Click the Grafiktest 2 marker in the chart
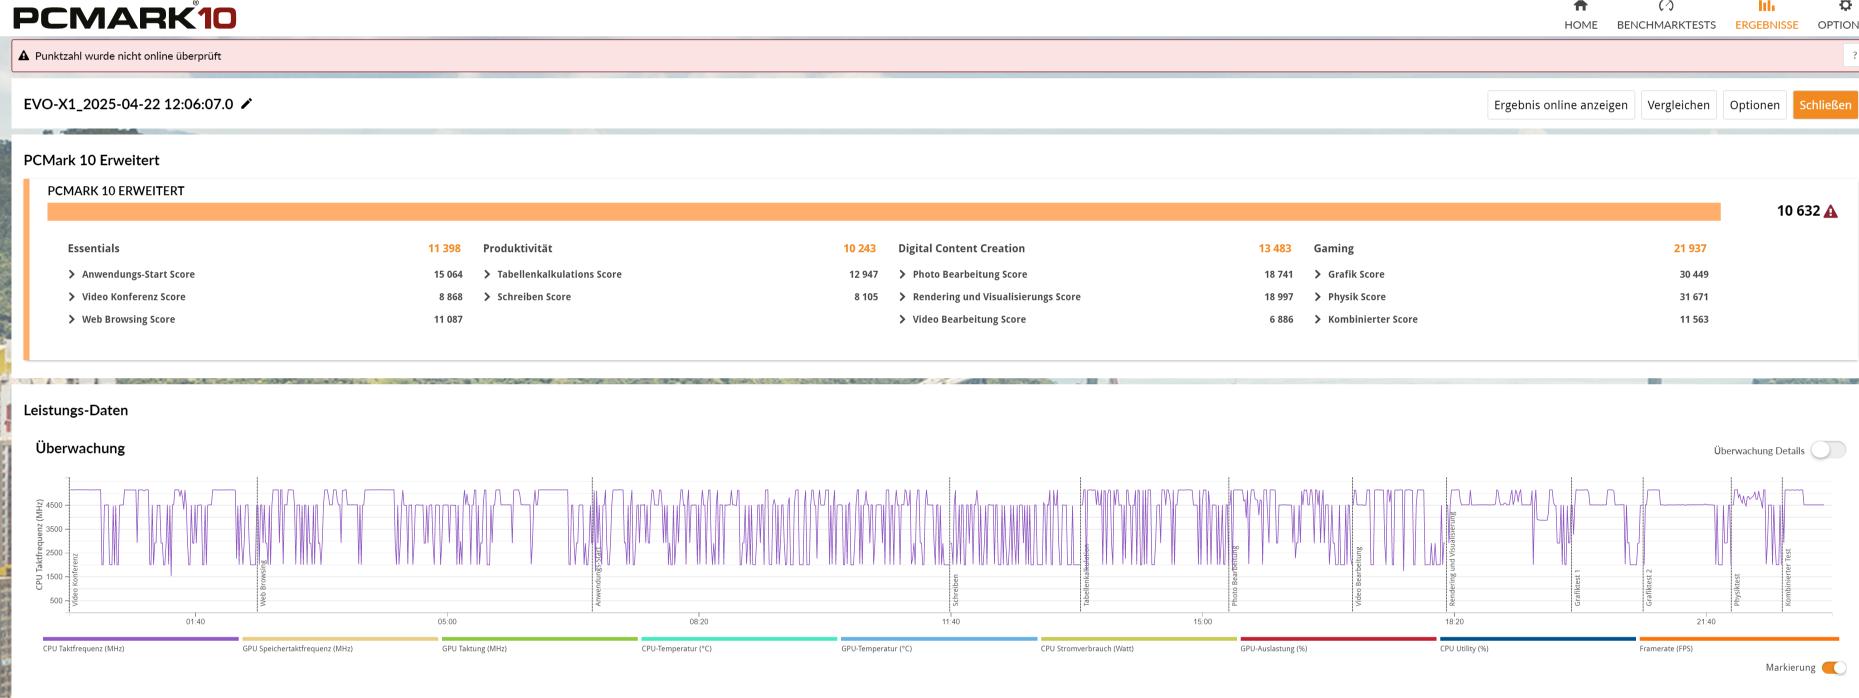 (x=1649, y=588)
